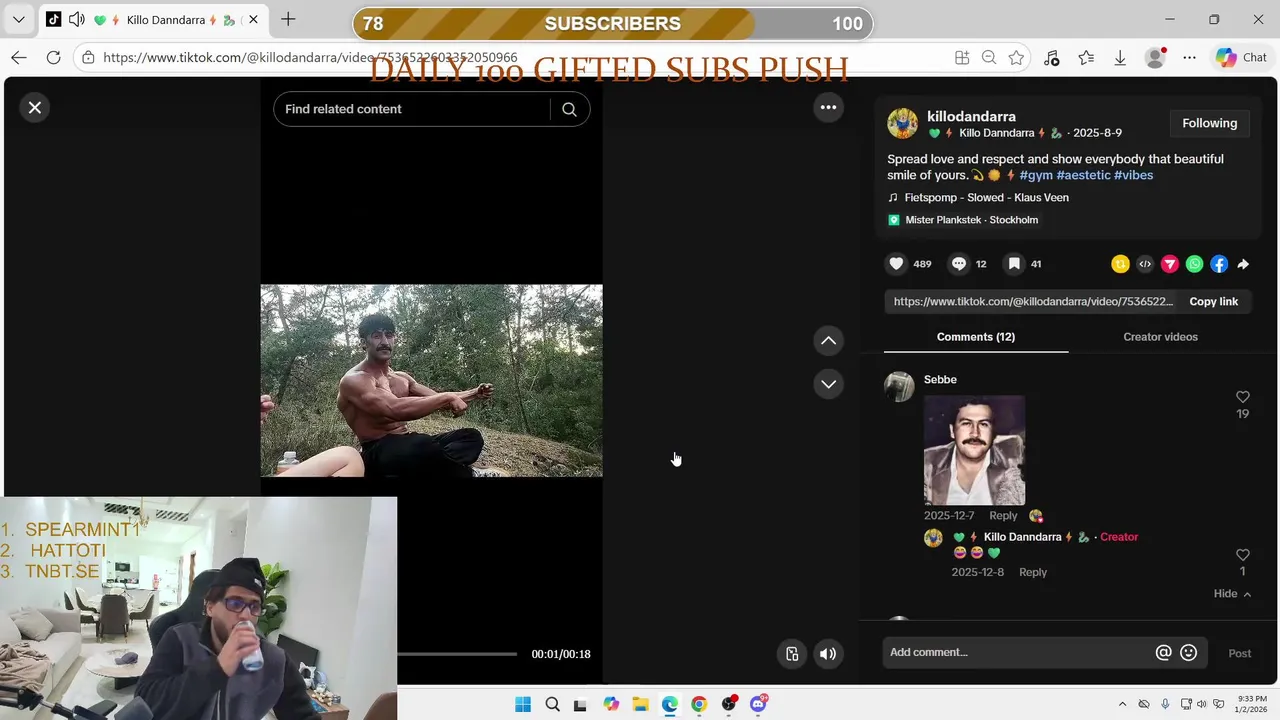
Task: Send the video to friends with red icon
Action: click(x=1169, y=264)
